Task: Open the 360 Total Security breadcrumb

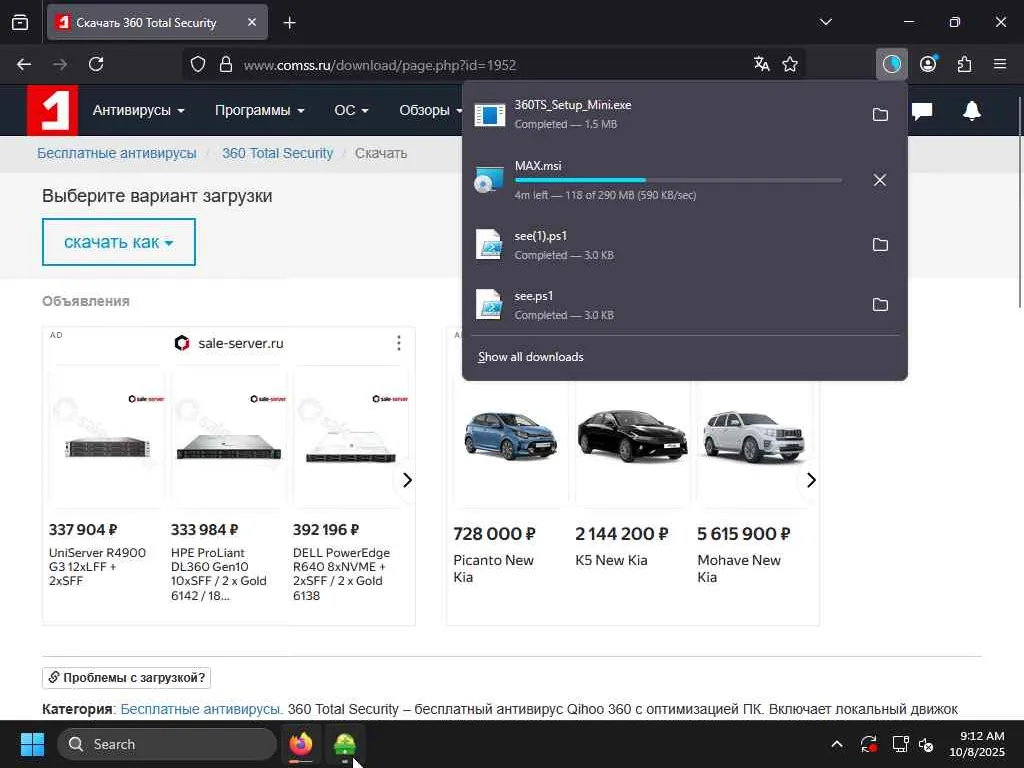Action: click(278, 153)
